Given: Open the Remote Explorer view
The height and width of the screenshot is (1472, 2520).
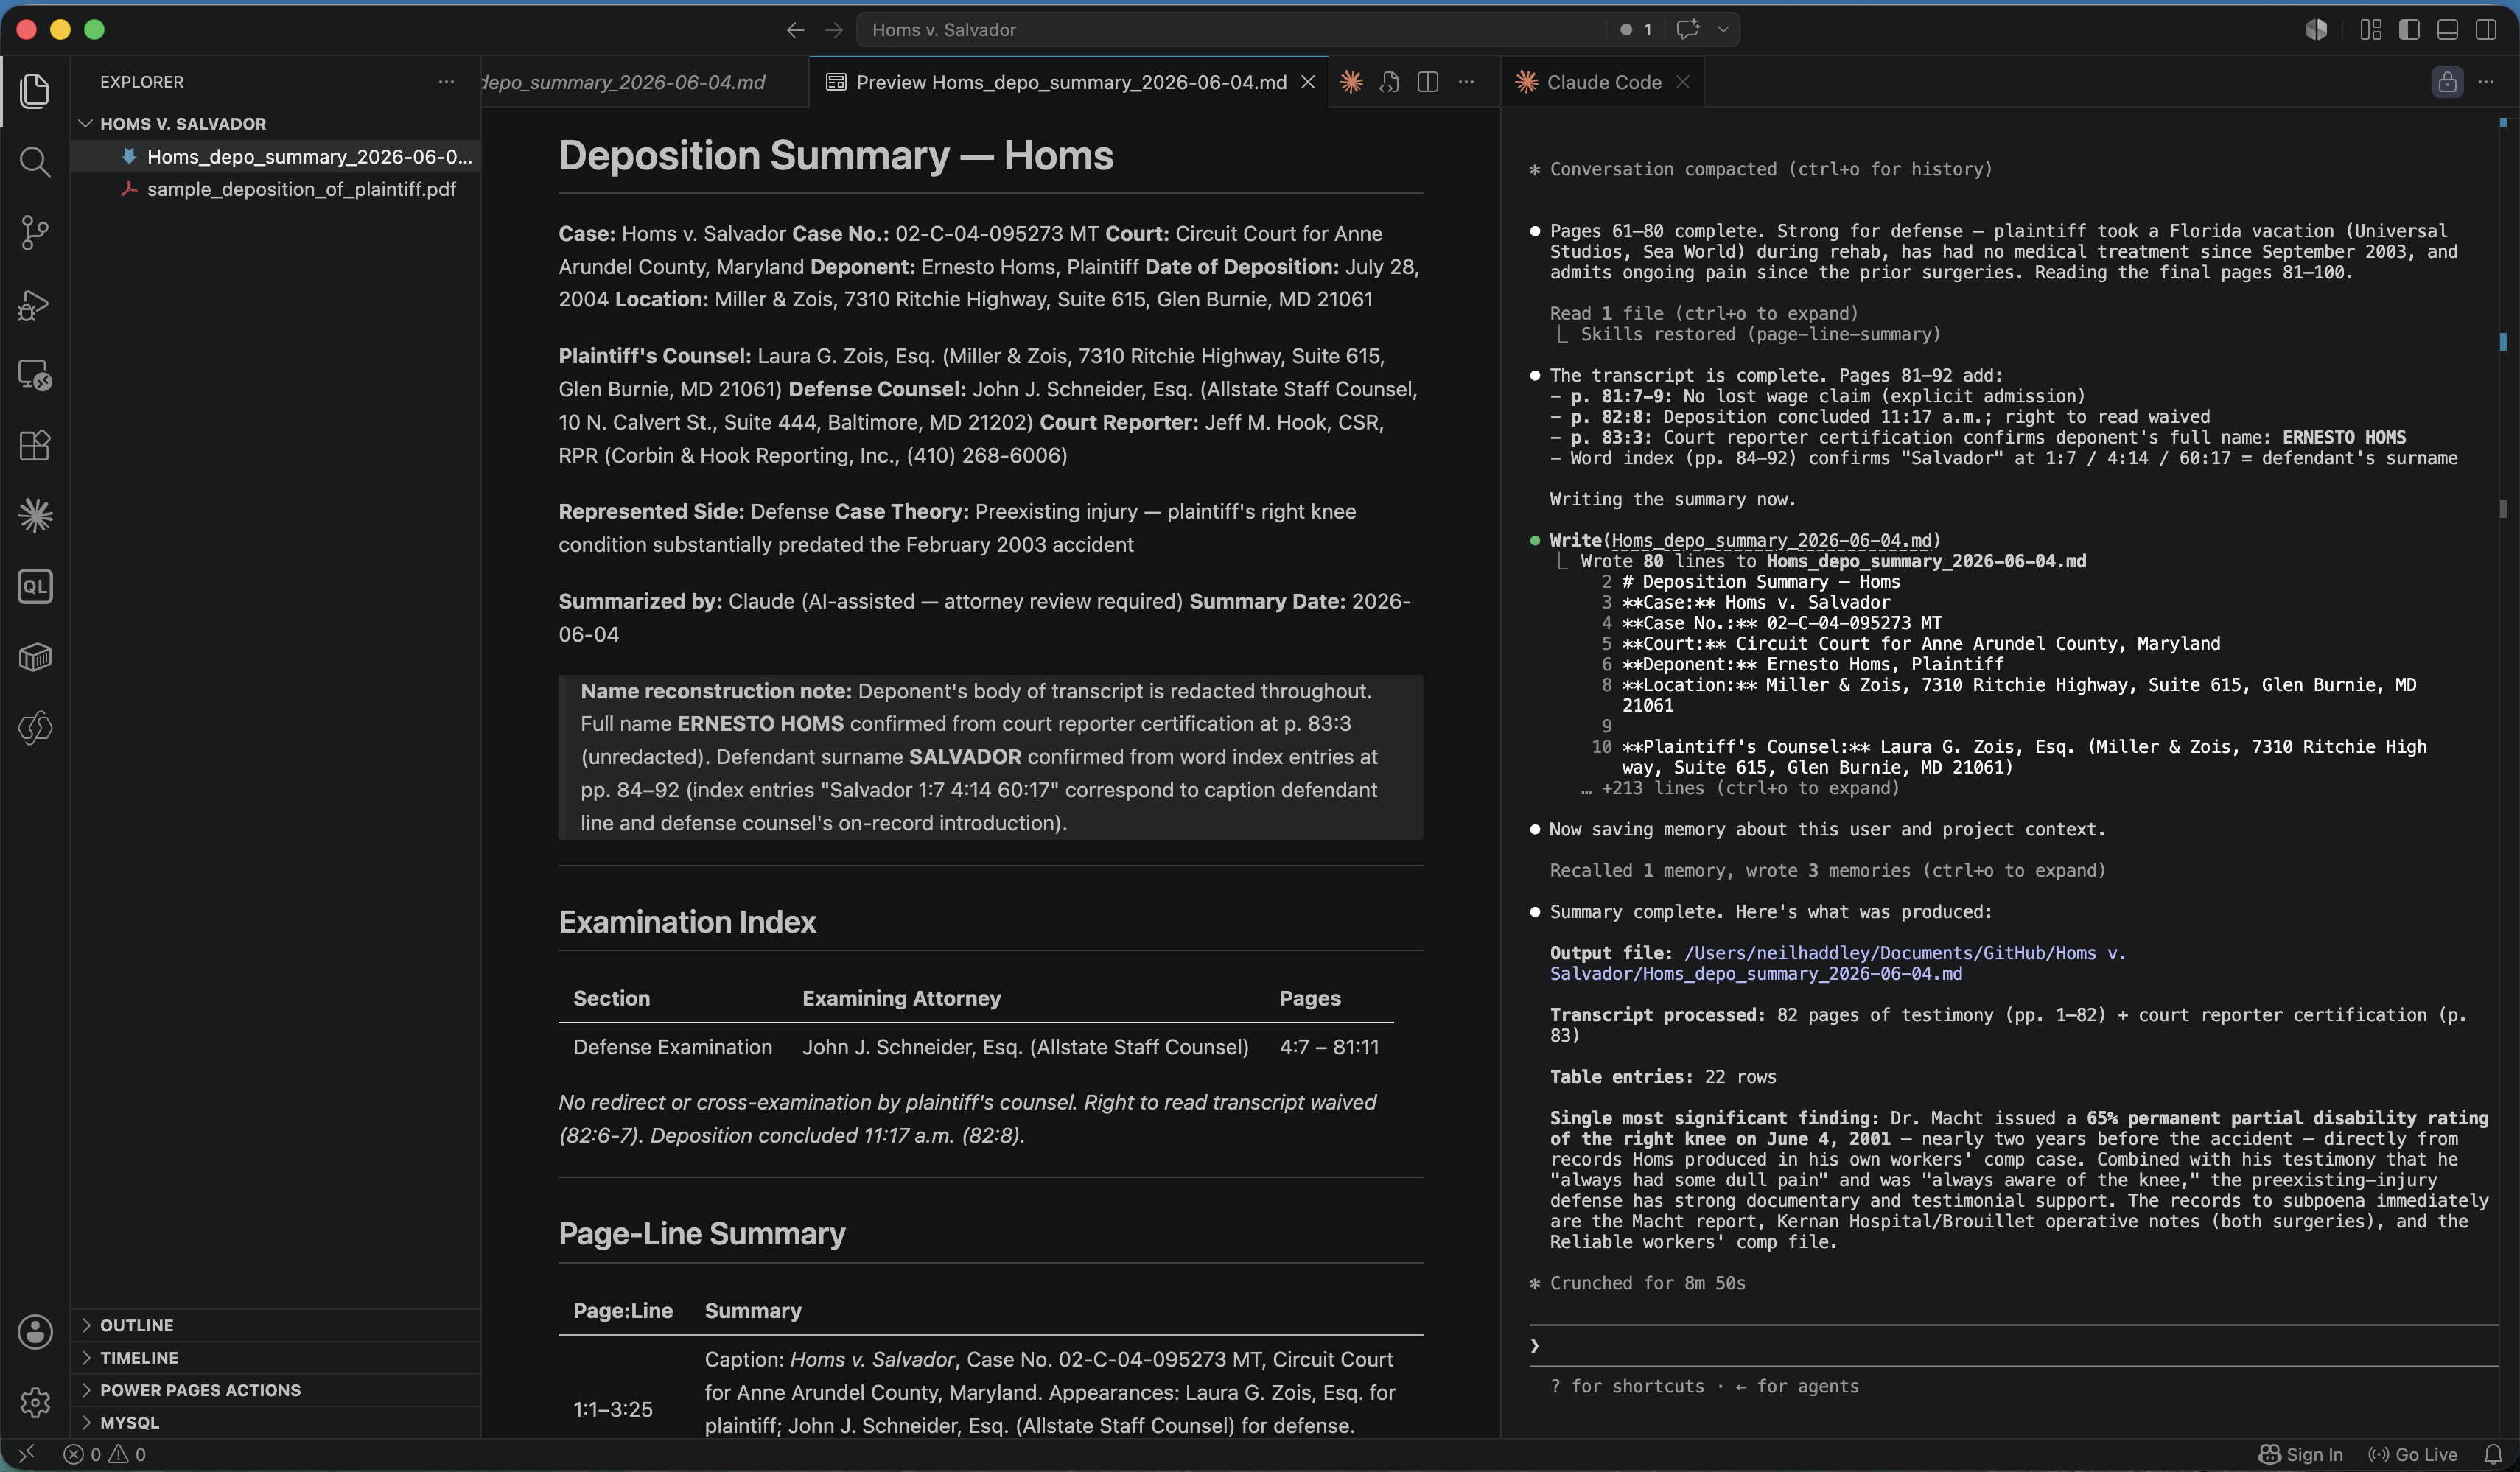Looking at the screenshot, I should coord(35,375).
